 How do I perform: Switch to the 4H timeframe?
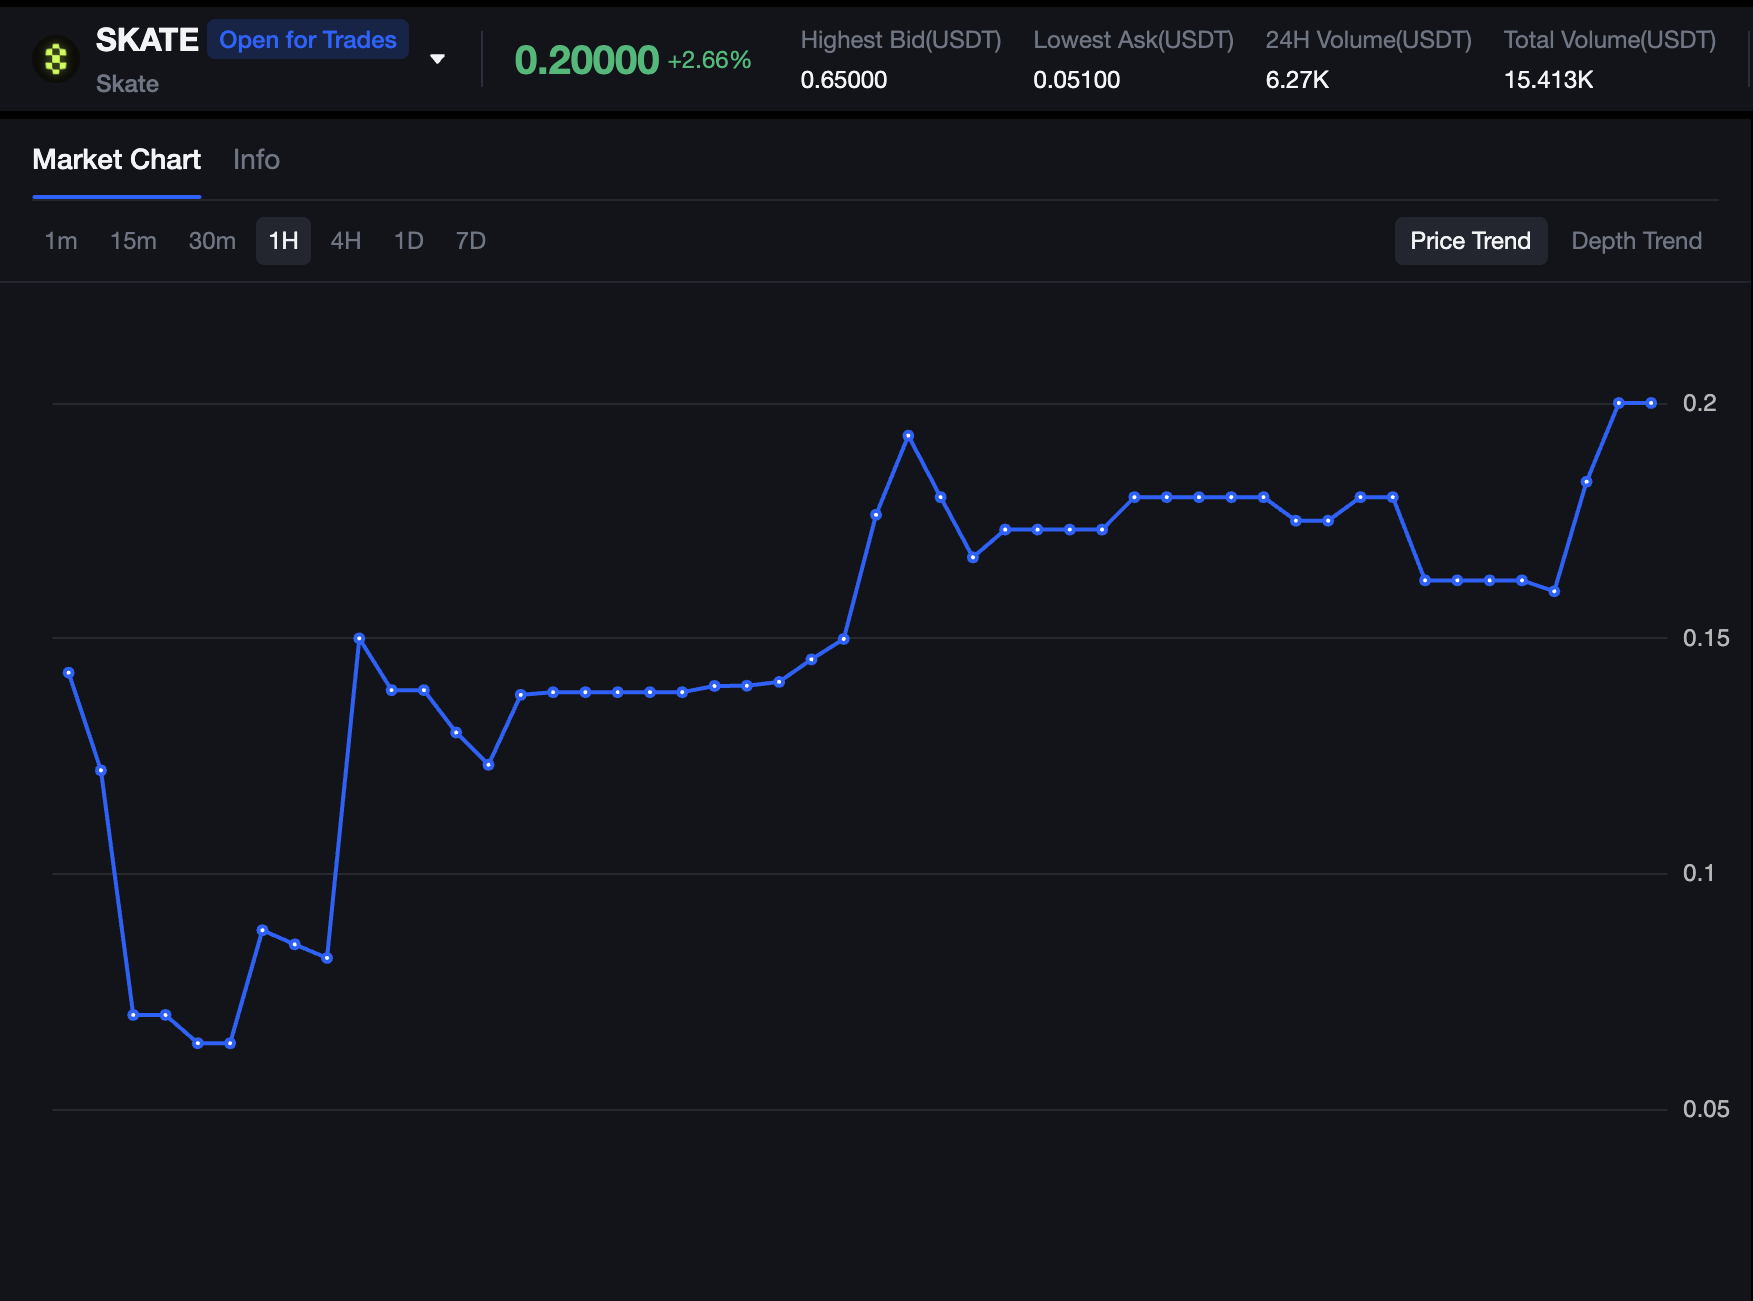[x=345, y=241]
